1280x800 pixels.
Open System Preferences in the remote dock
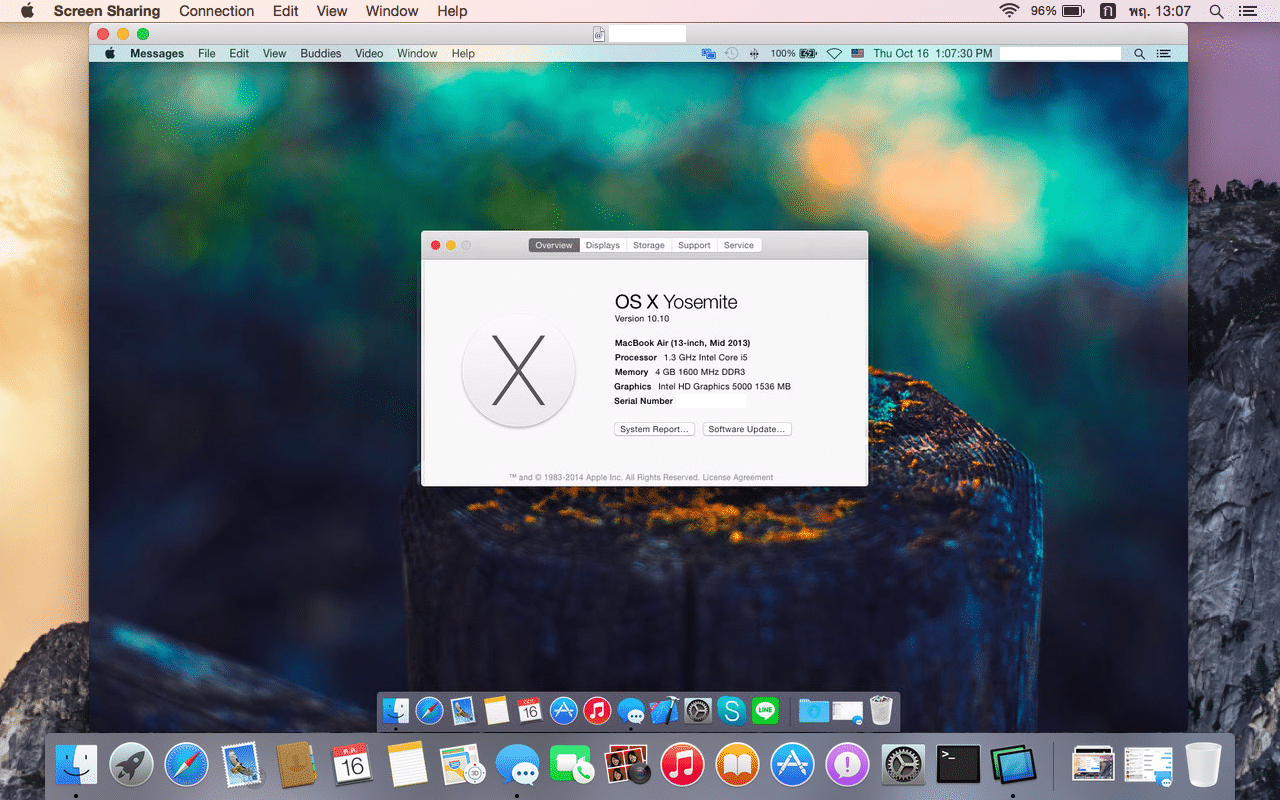coord(698,711)
